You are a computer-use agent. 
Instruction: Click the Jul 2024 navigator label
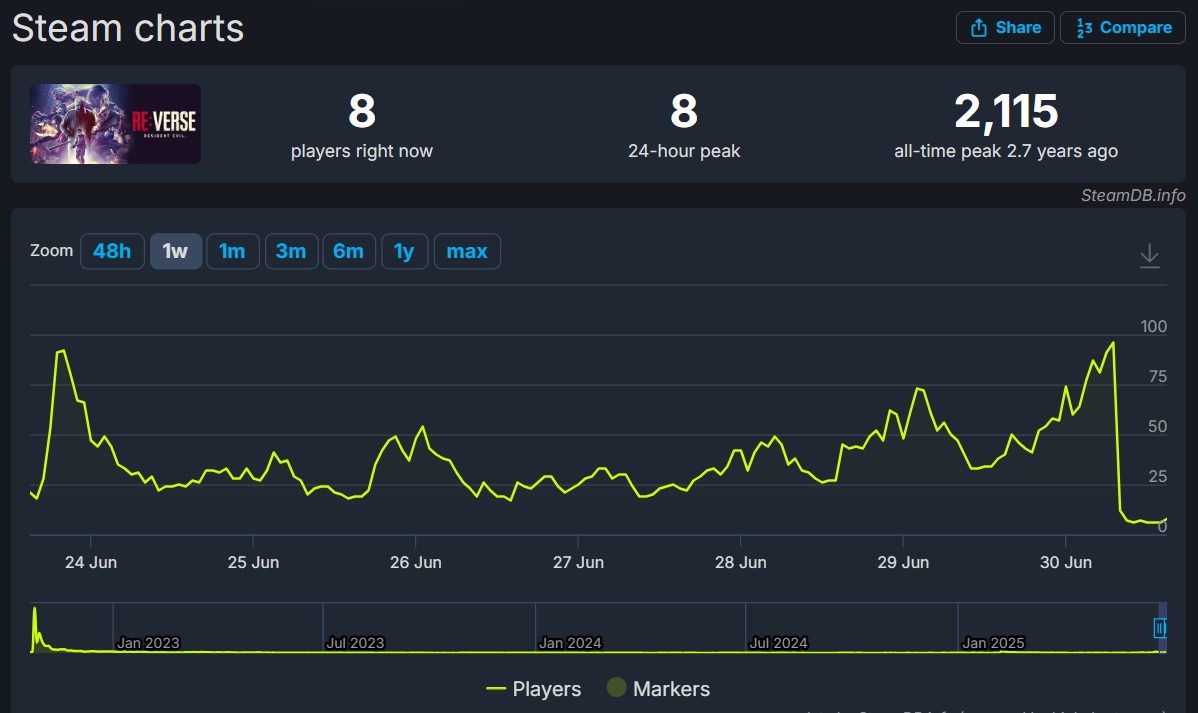(778, 643)
